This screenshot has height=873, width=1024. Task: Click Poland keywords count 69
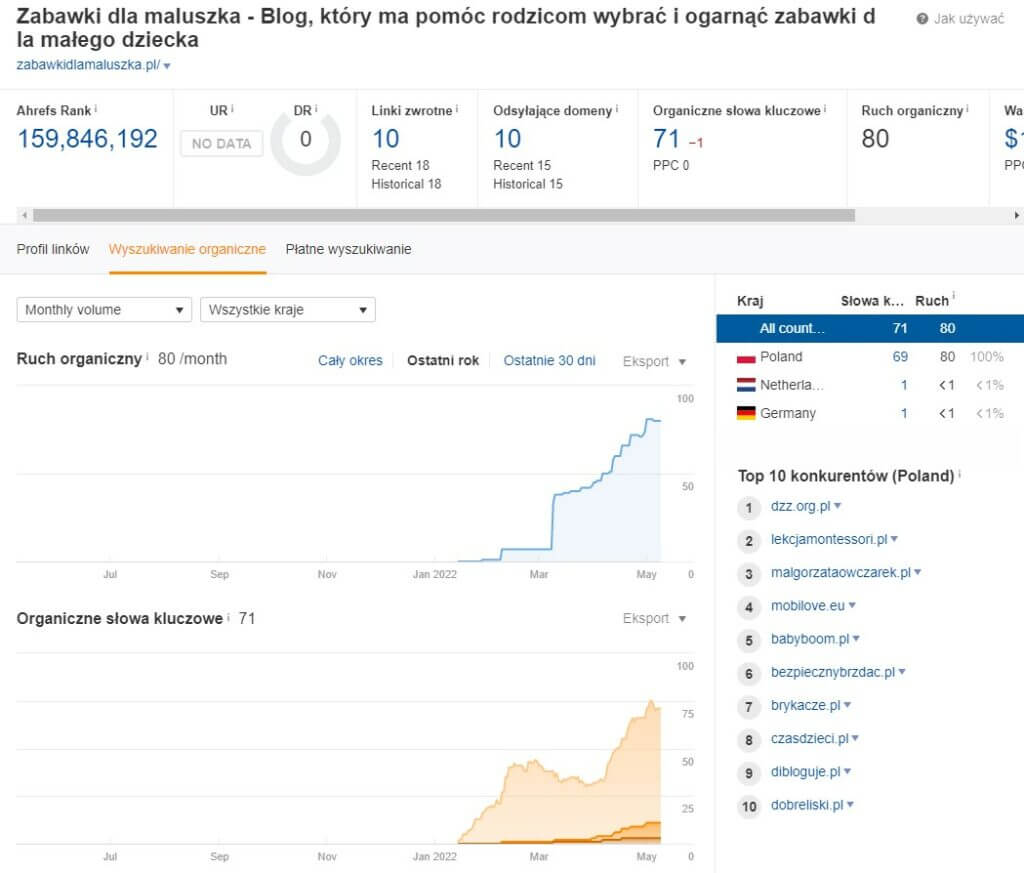point(900,357)
